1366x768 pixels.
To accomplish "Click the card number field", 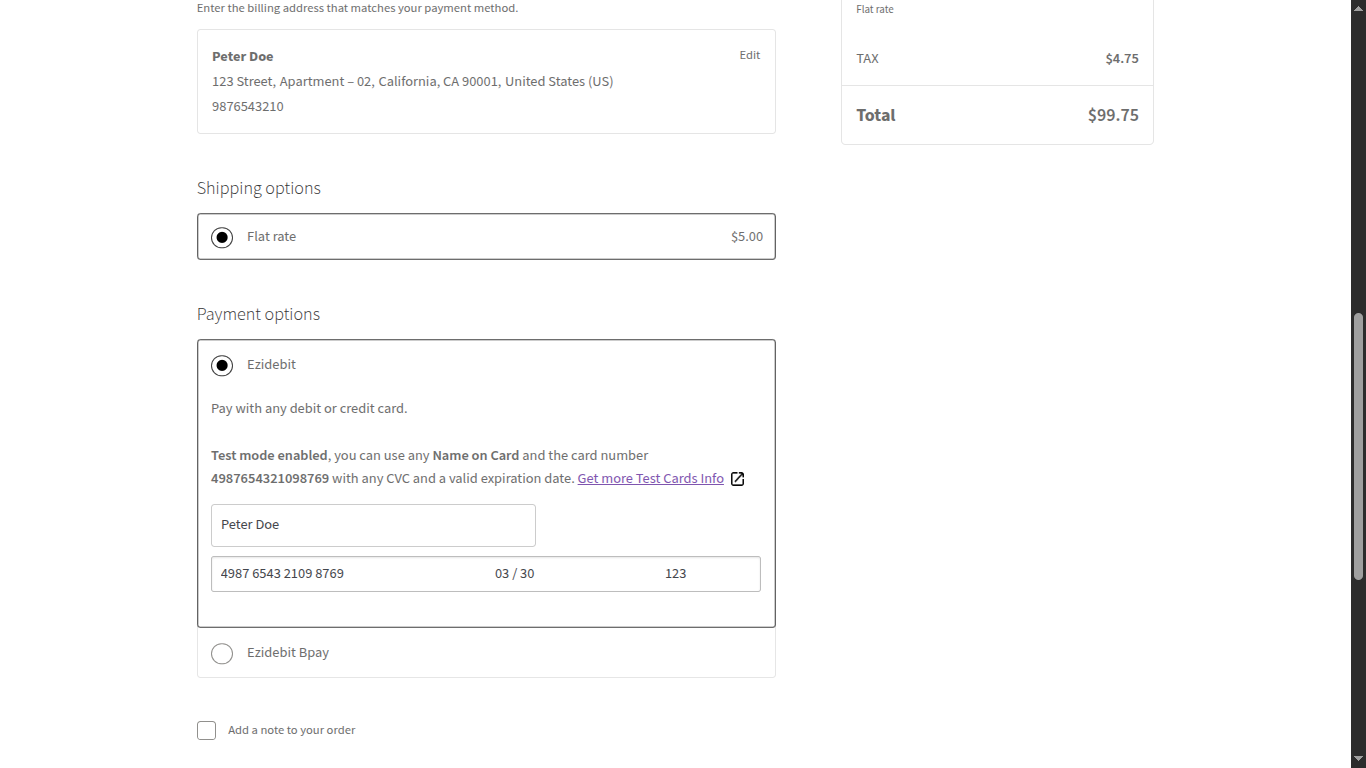I will coord(330,573).
